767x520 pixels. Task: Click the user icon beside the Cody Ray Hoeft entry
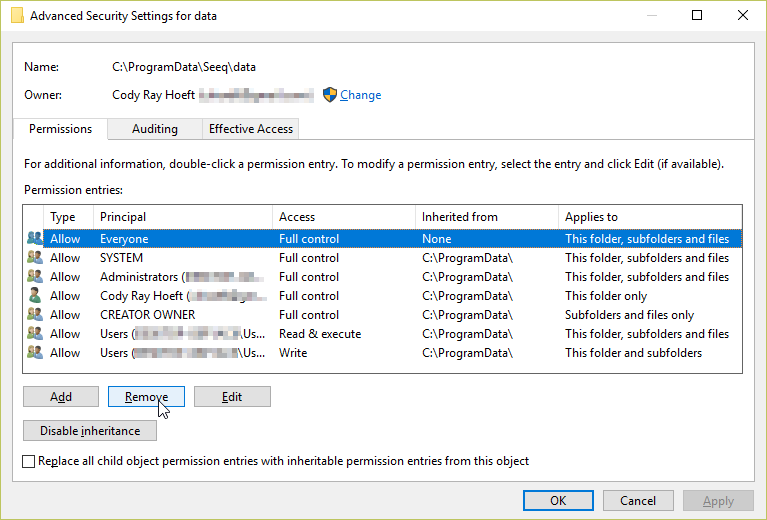point(35,296)
